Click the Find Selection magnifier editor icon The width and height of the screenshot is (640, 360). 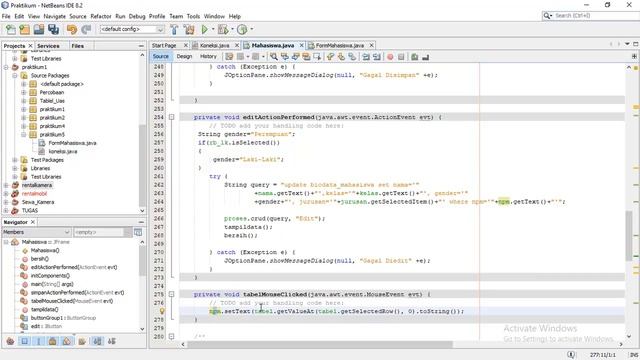[x=274, y=57]
